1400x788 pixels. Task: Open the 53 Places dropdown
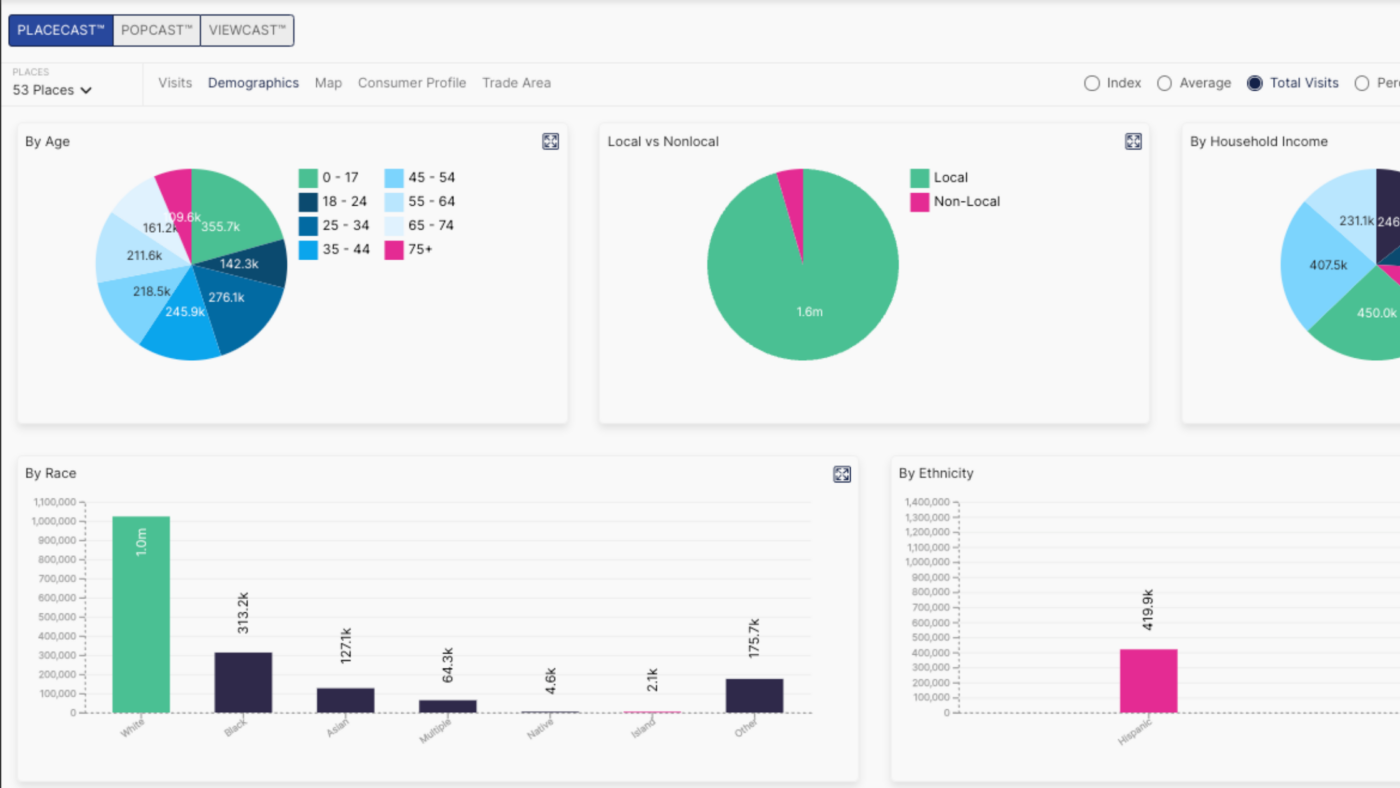click(x=52, y=90)
